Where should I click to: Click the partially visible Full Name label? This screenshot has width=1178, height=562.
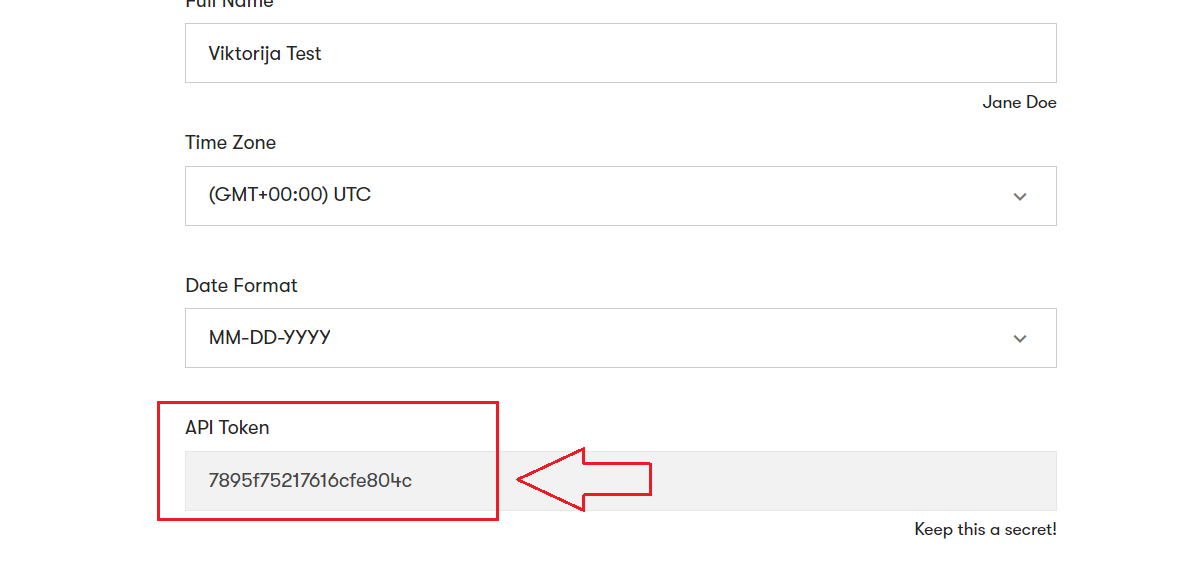pos(229,5)
